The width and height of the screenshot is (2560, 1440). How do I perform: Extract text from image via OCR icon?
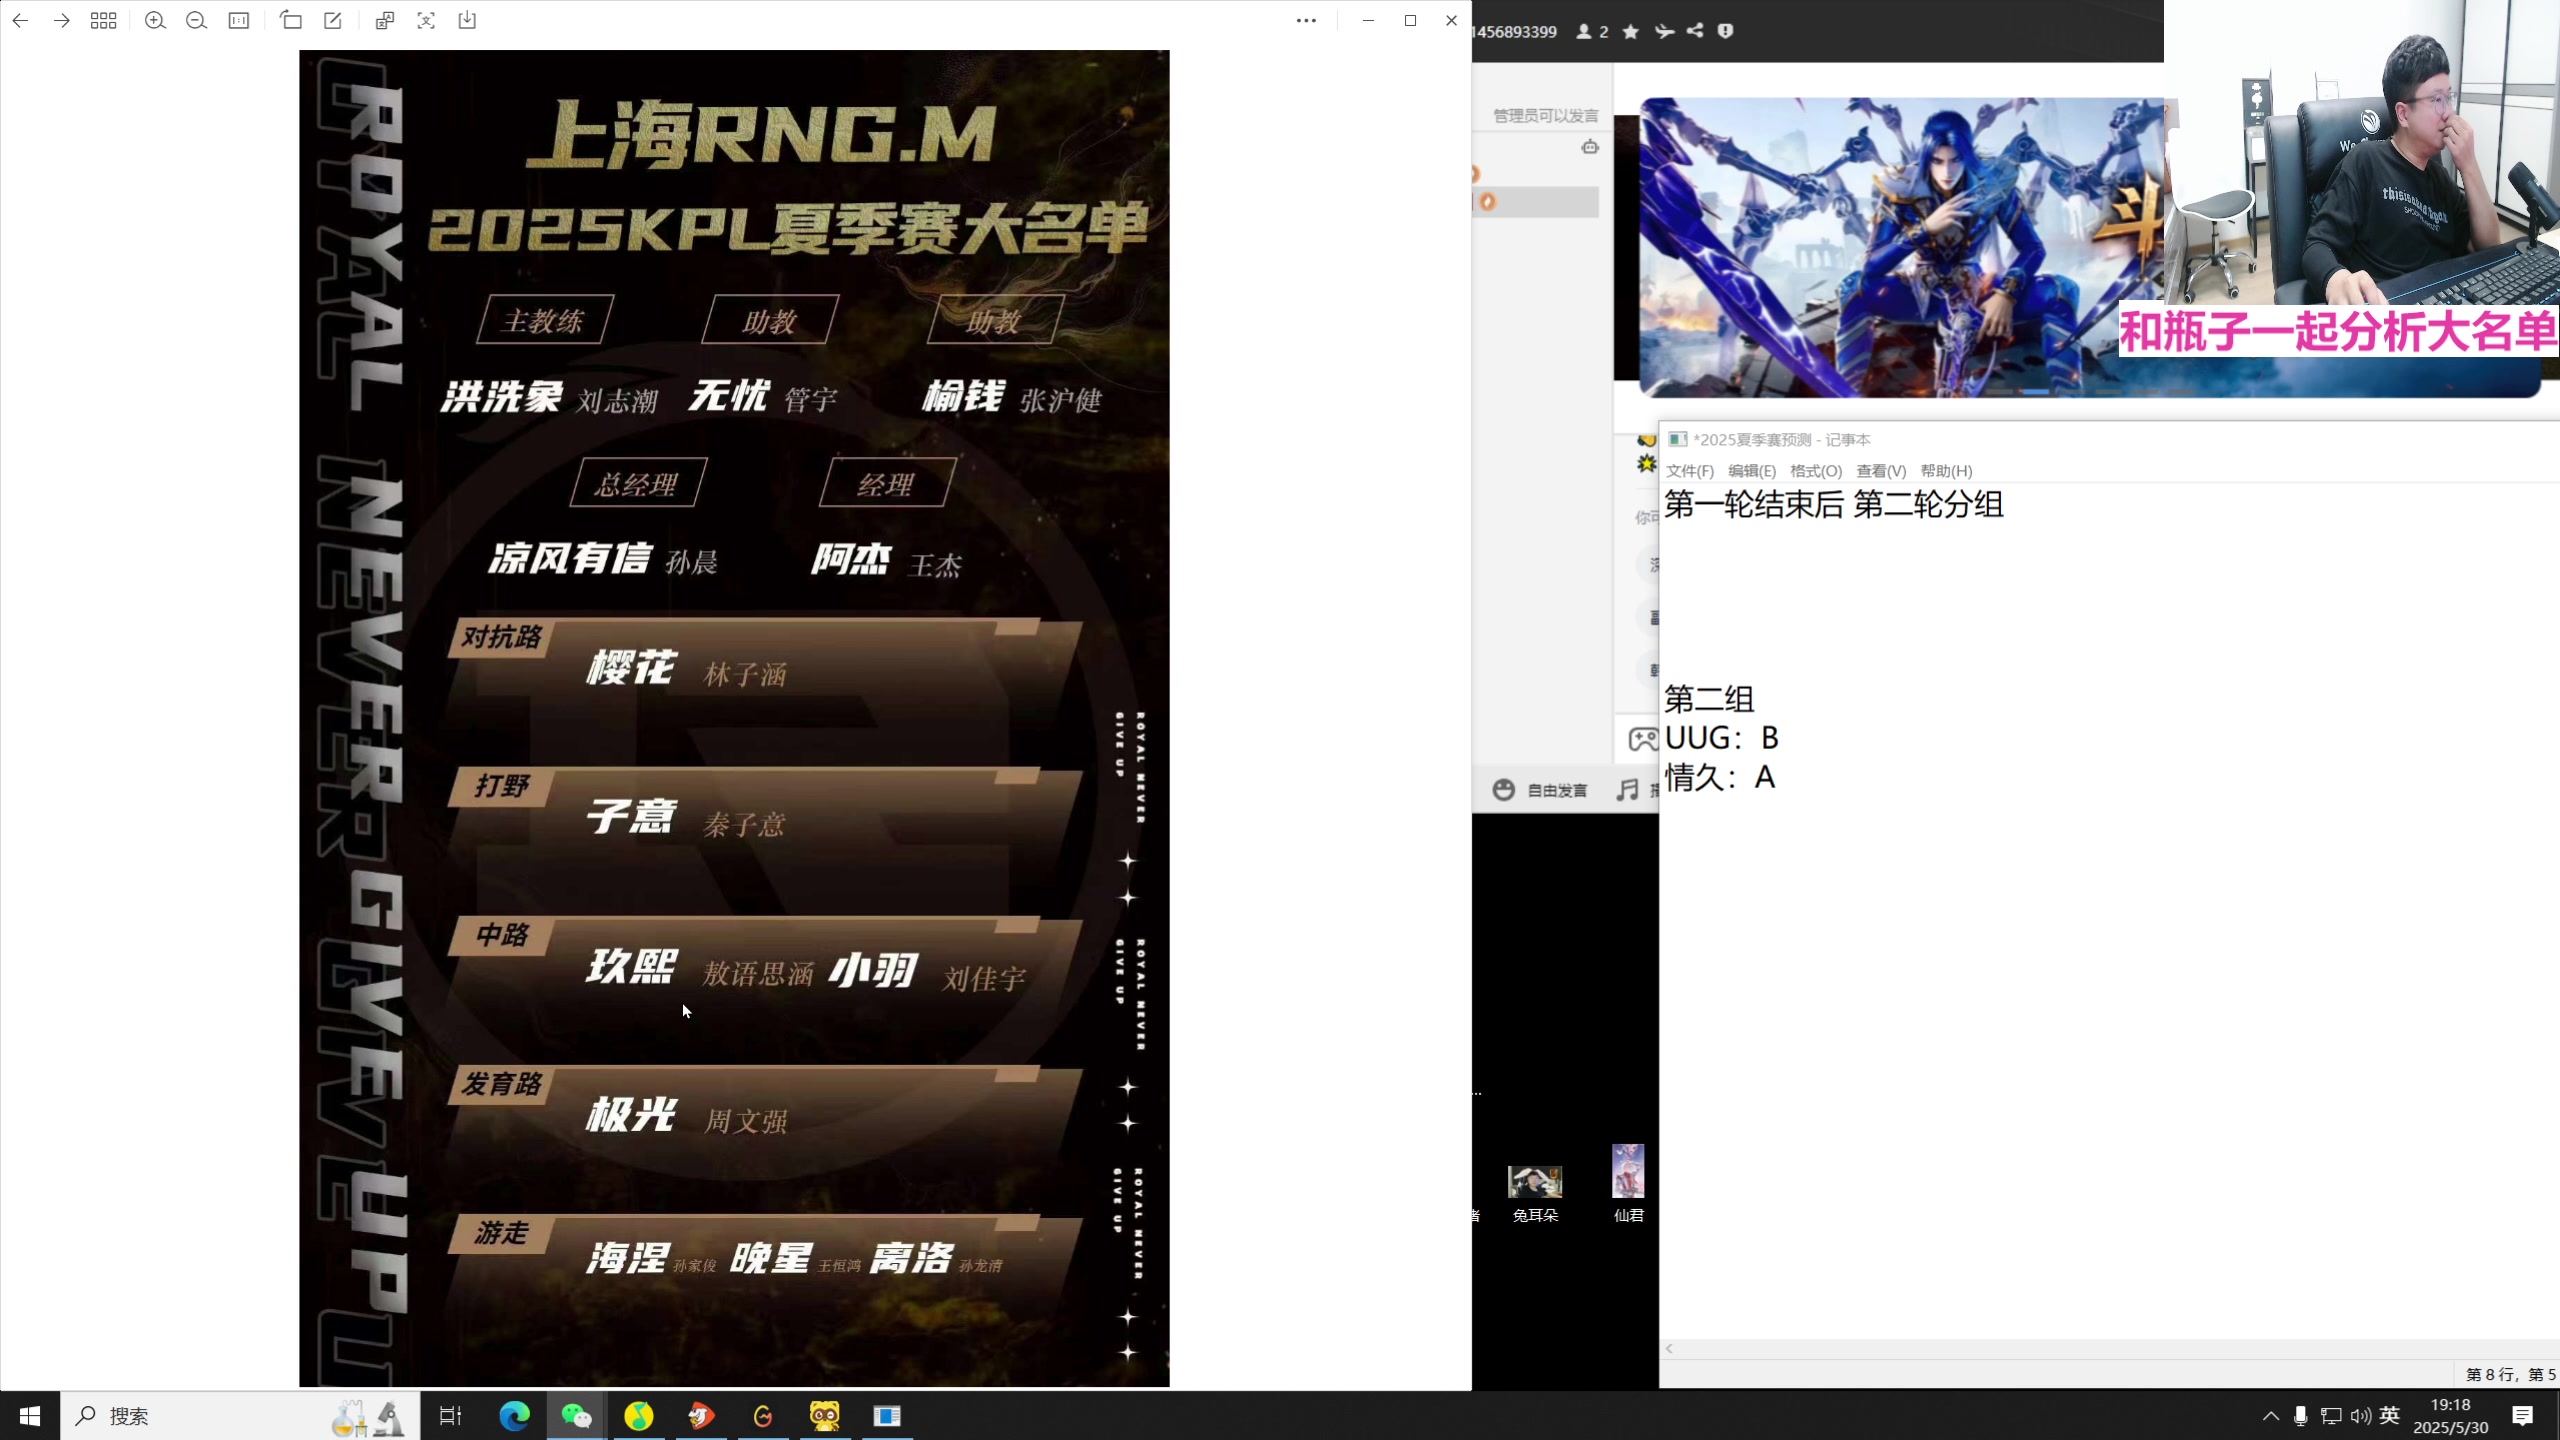click(x=426, y=20)
